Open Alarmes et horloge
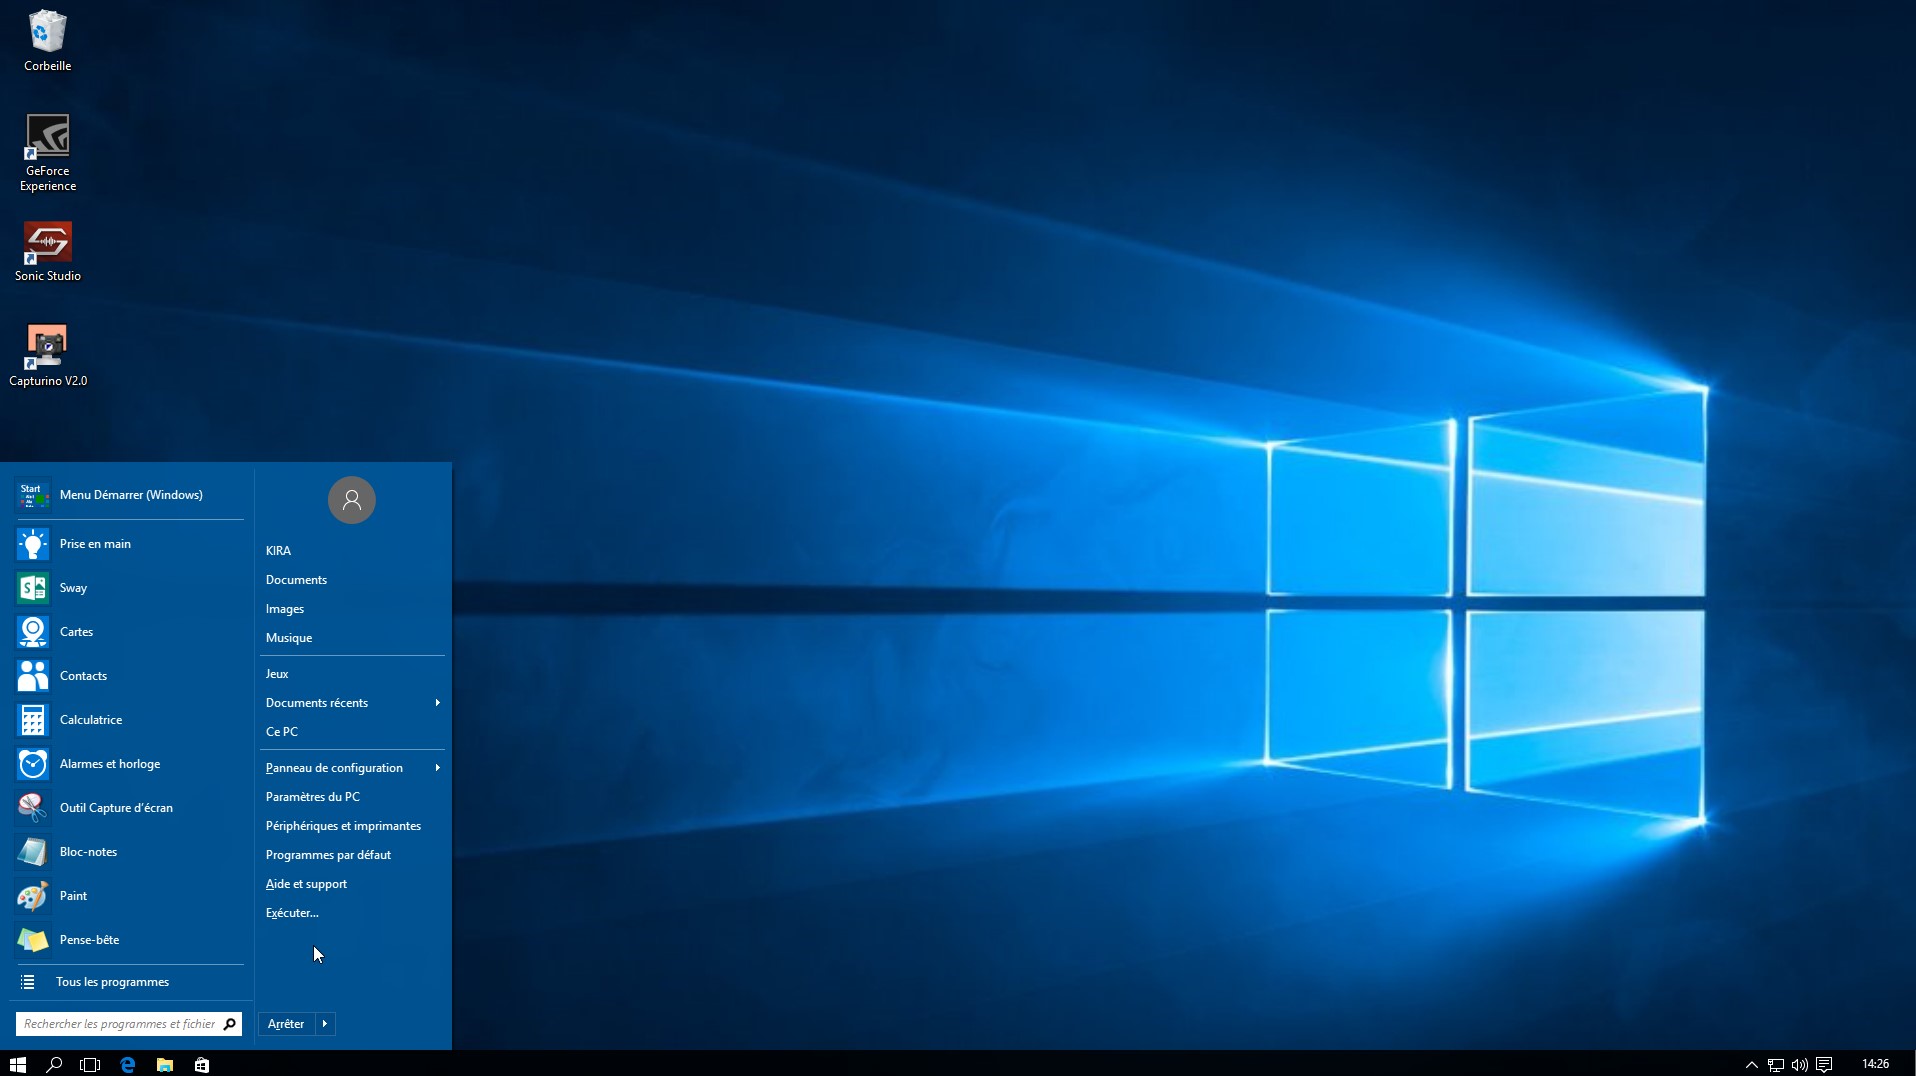Screen dimensions: 1916x1076 tap(129, 764)
